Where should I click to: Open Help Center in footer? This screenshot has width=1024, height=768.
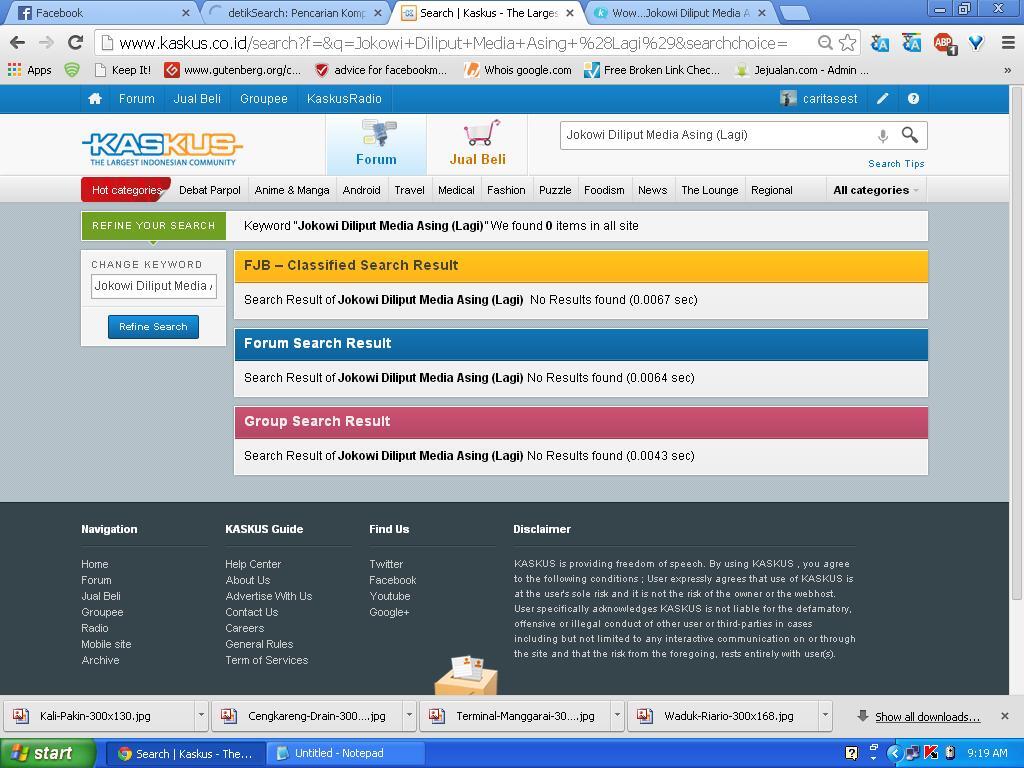point(253,564)
